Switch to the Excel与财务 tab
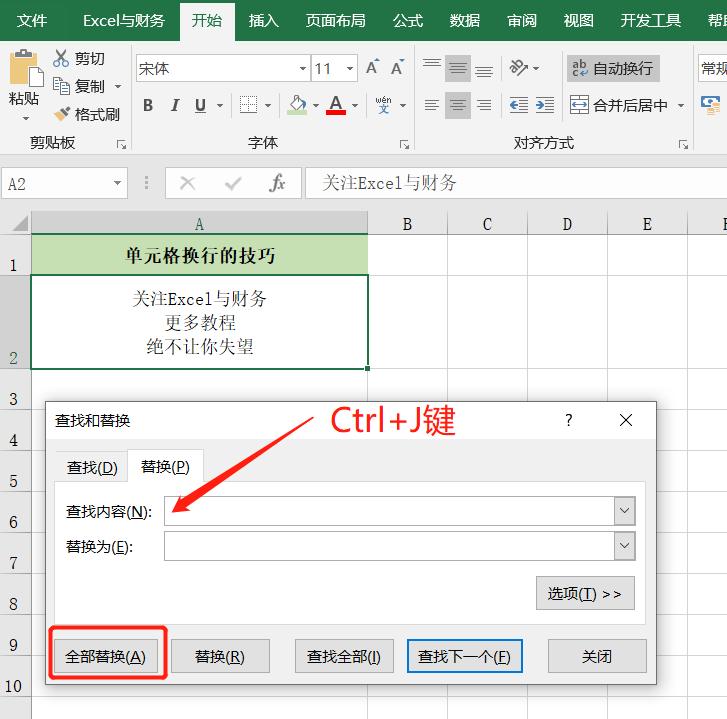 pyautogui.click(x=124, y=21)
